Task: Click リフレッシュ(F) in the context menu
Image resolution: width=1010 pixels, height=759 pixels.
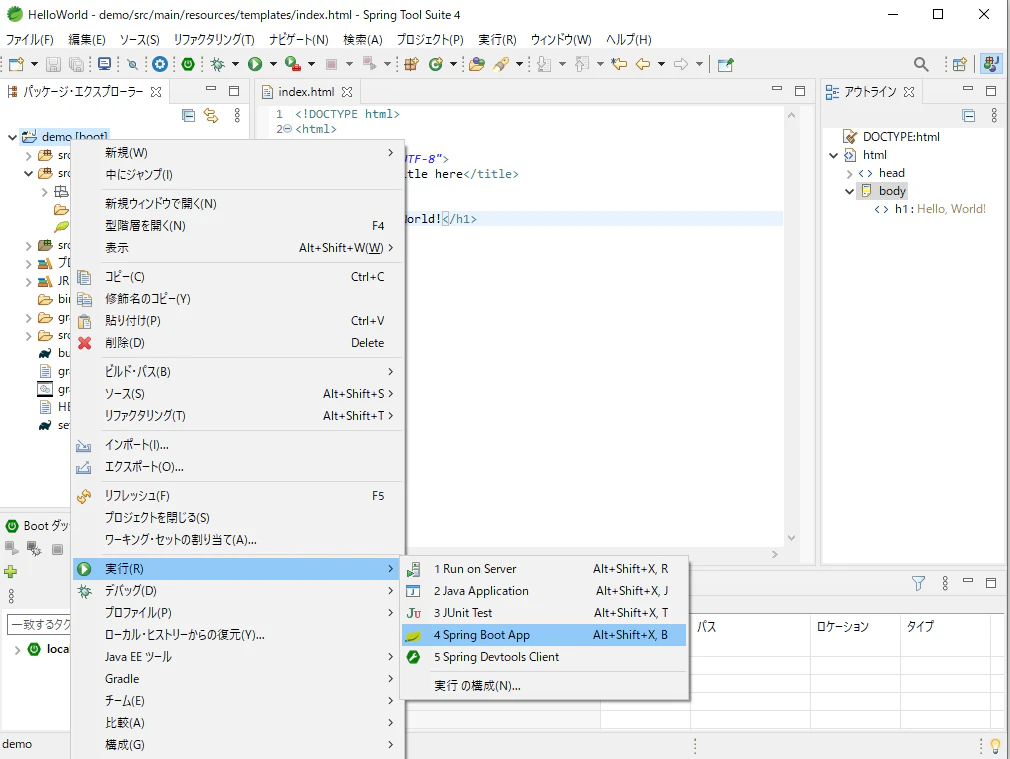Action: 237,495
